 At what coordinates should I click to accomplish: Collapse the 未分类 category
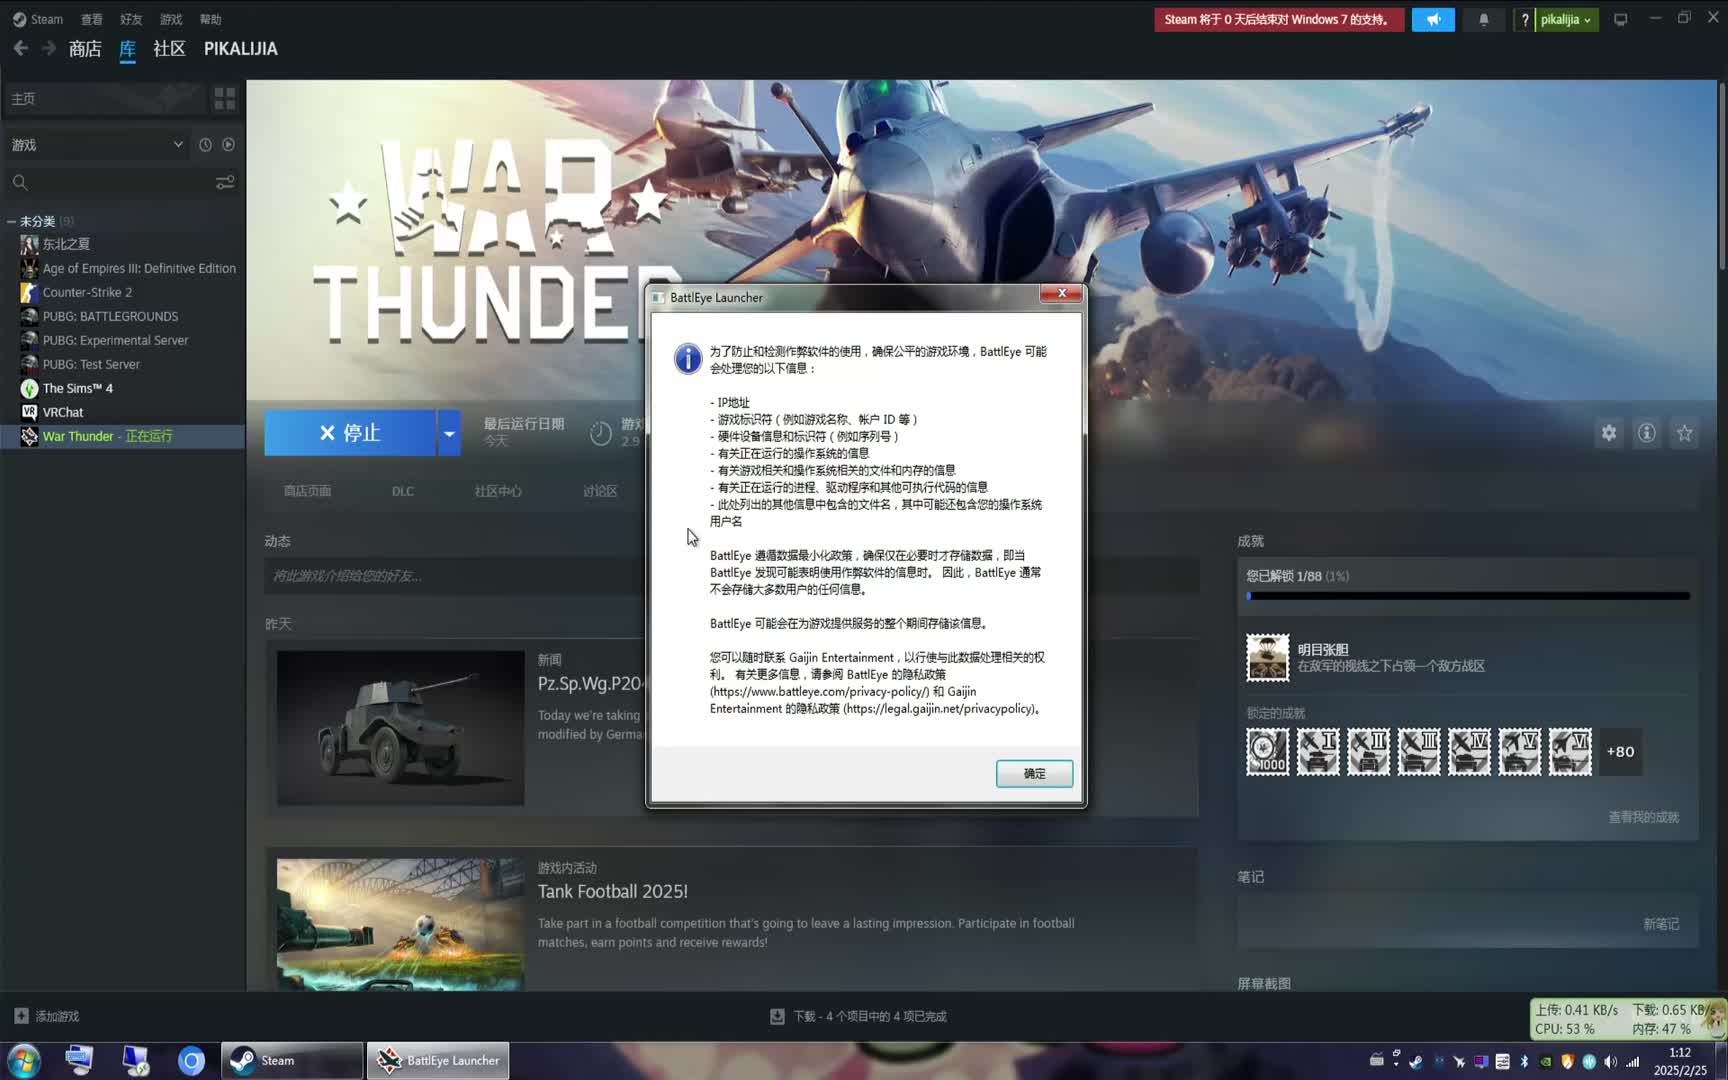coord(12,221)
